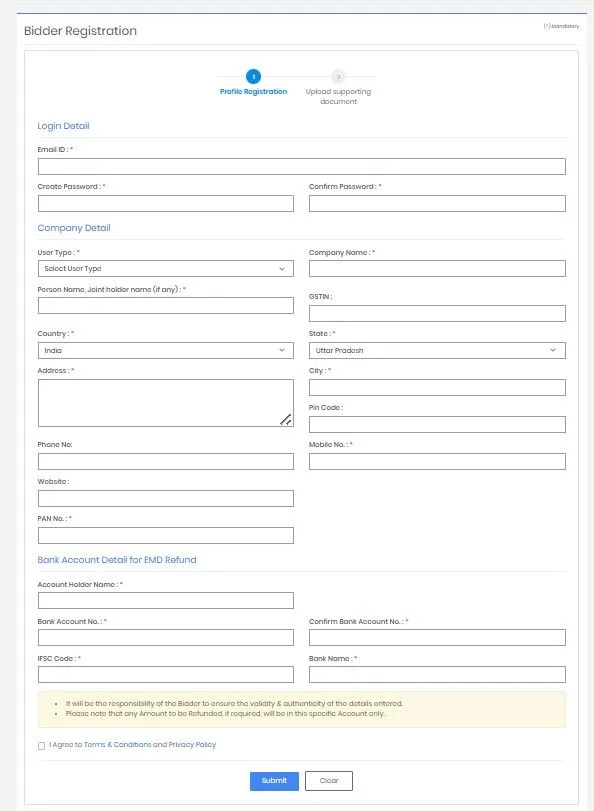Click the Account Holder Name field
This screenshot has height=811, width=594.
click(x=165, y=600)
